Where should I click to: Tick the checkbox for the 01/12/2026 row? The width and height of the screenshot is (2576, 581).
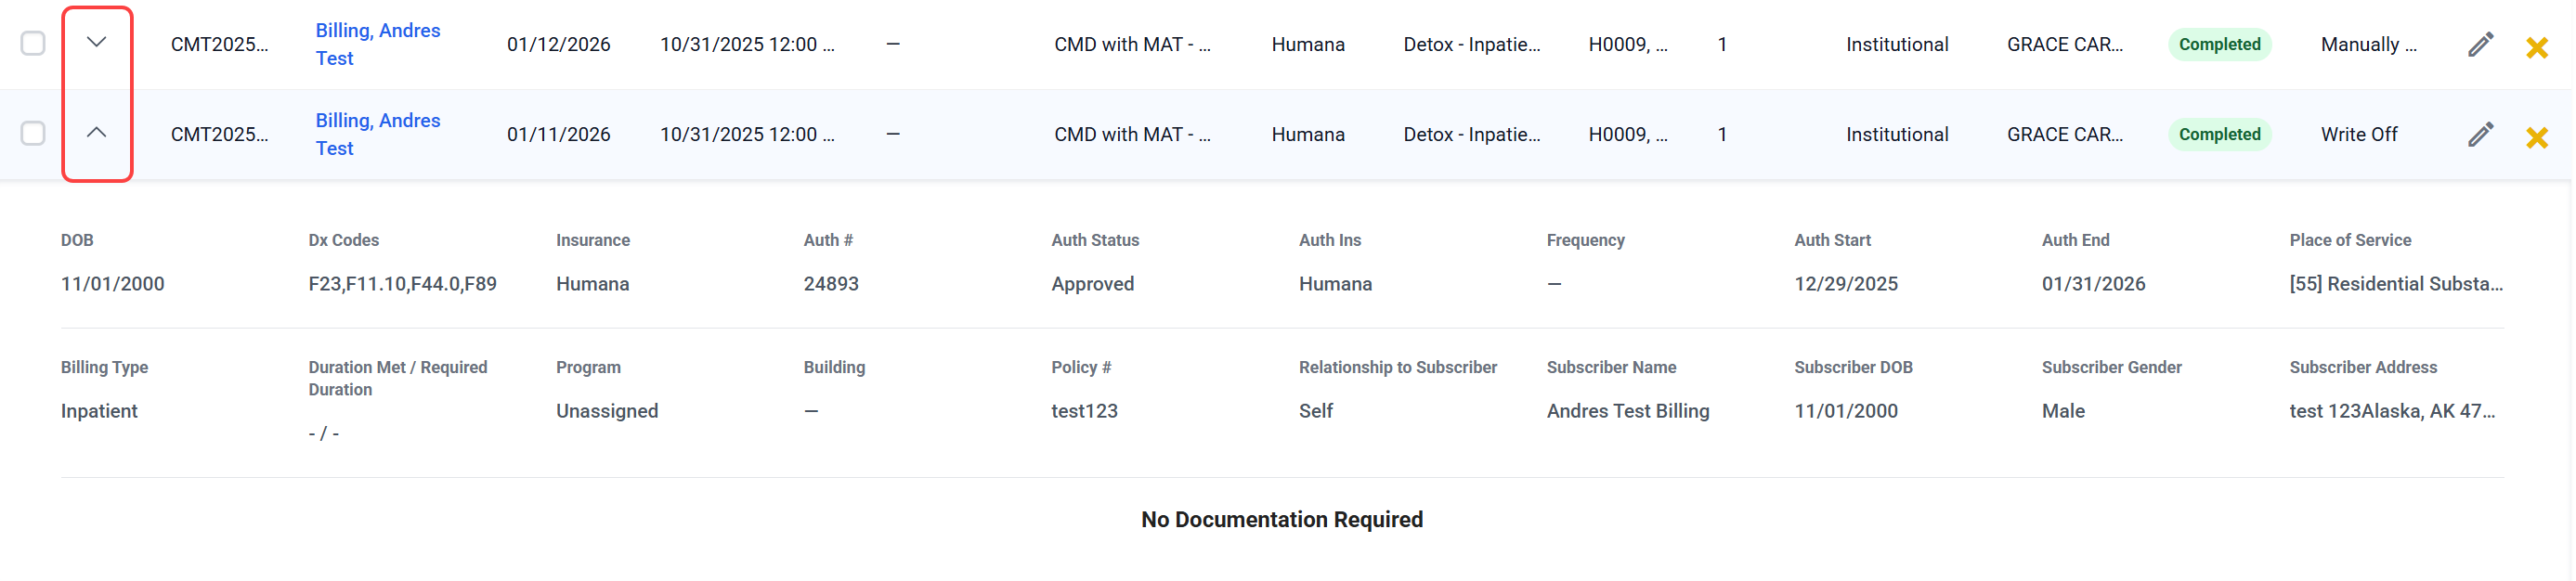33,44
